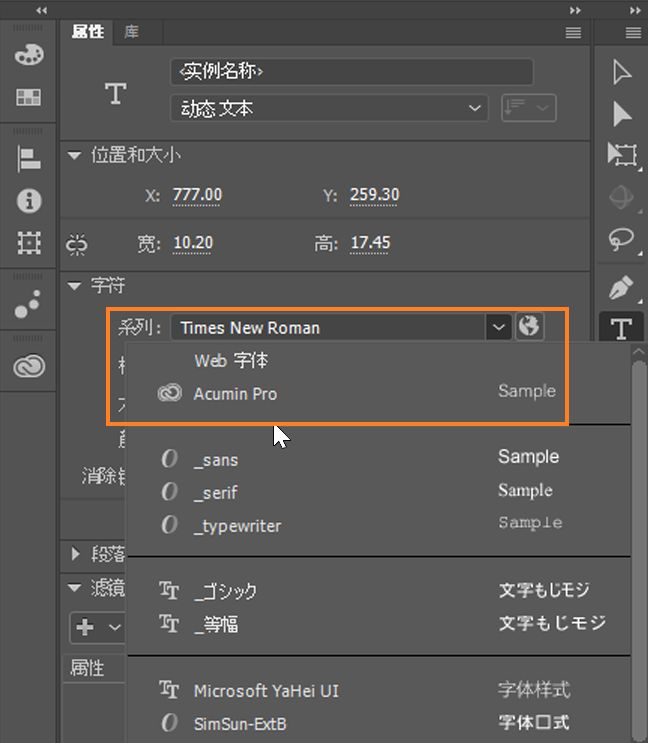Select the Selection arrow tool
Screen dimensions: 648x743
click(621, 72)
